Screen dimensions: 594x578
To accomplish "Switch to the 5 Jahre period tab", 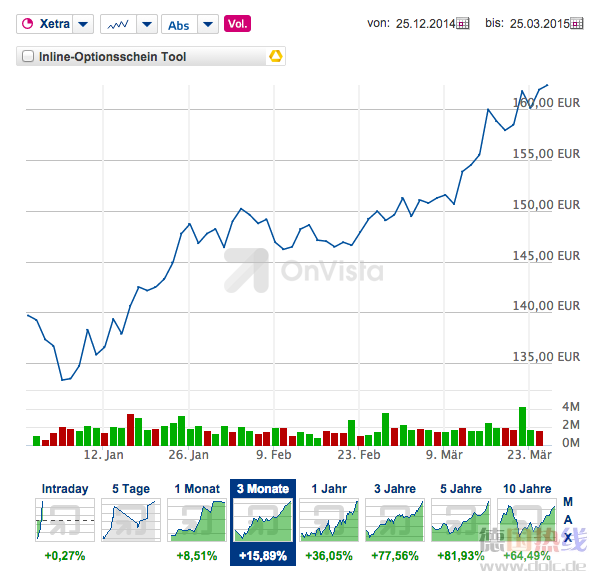I will tap(461, 489).
